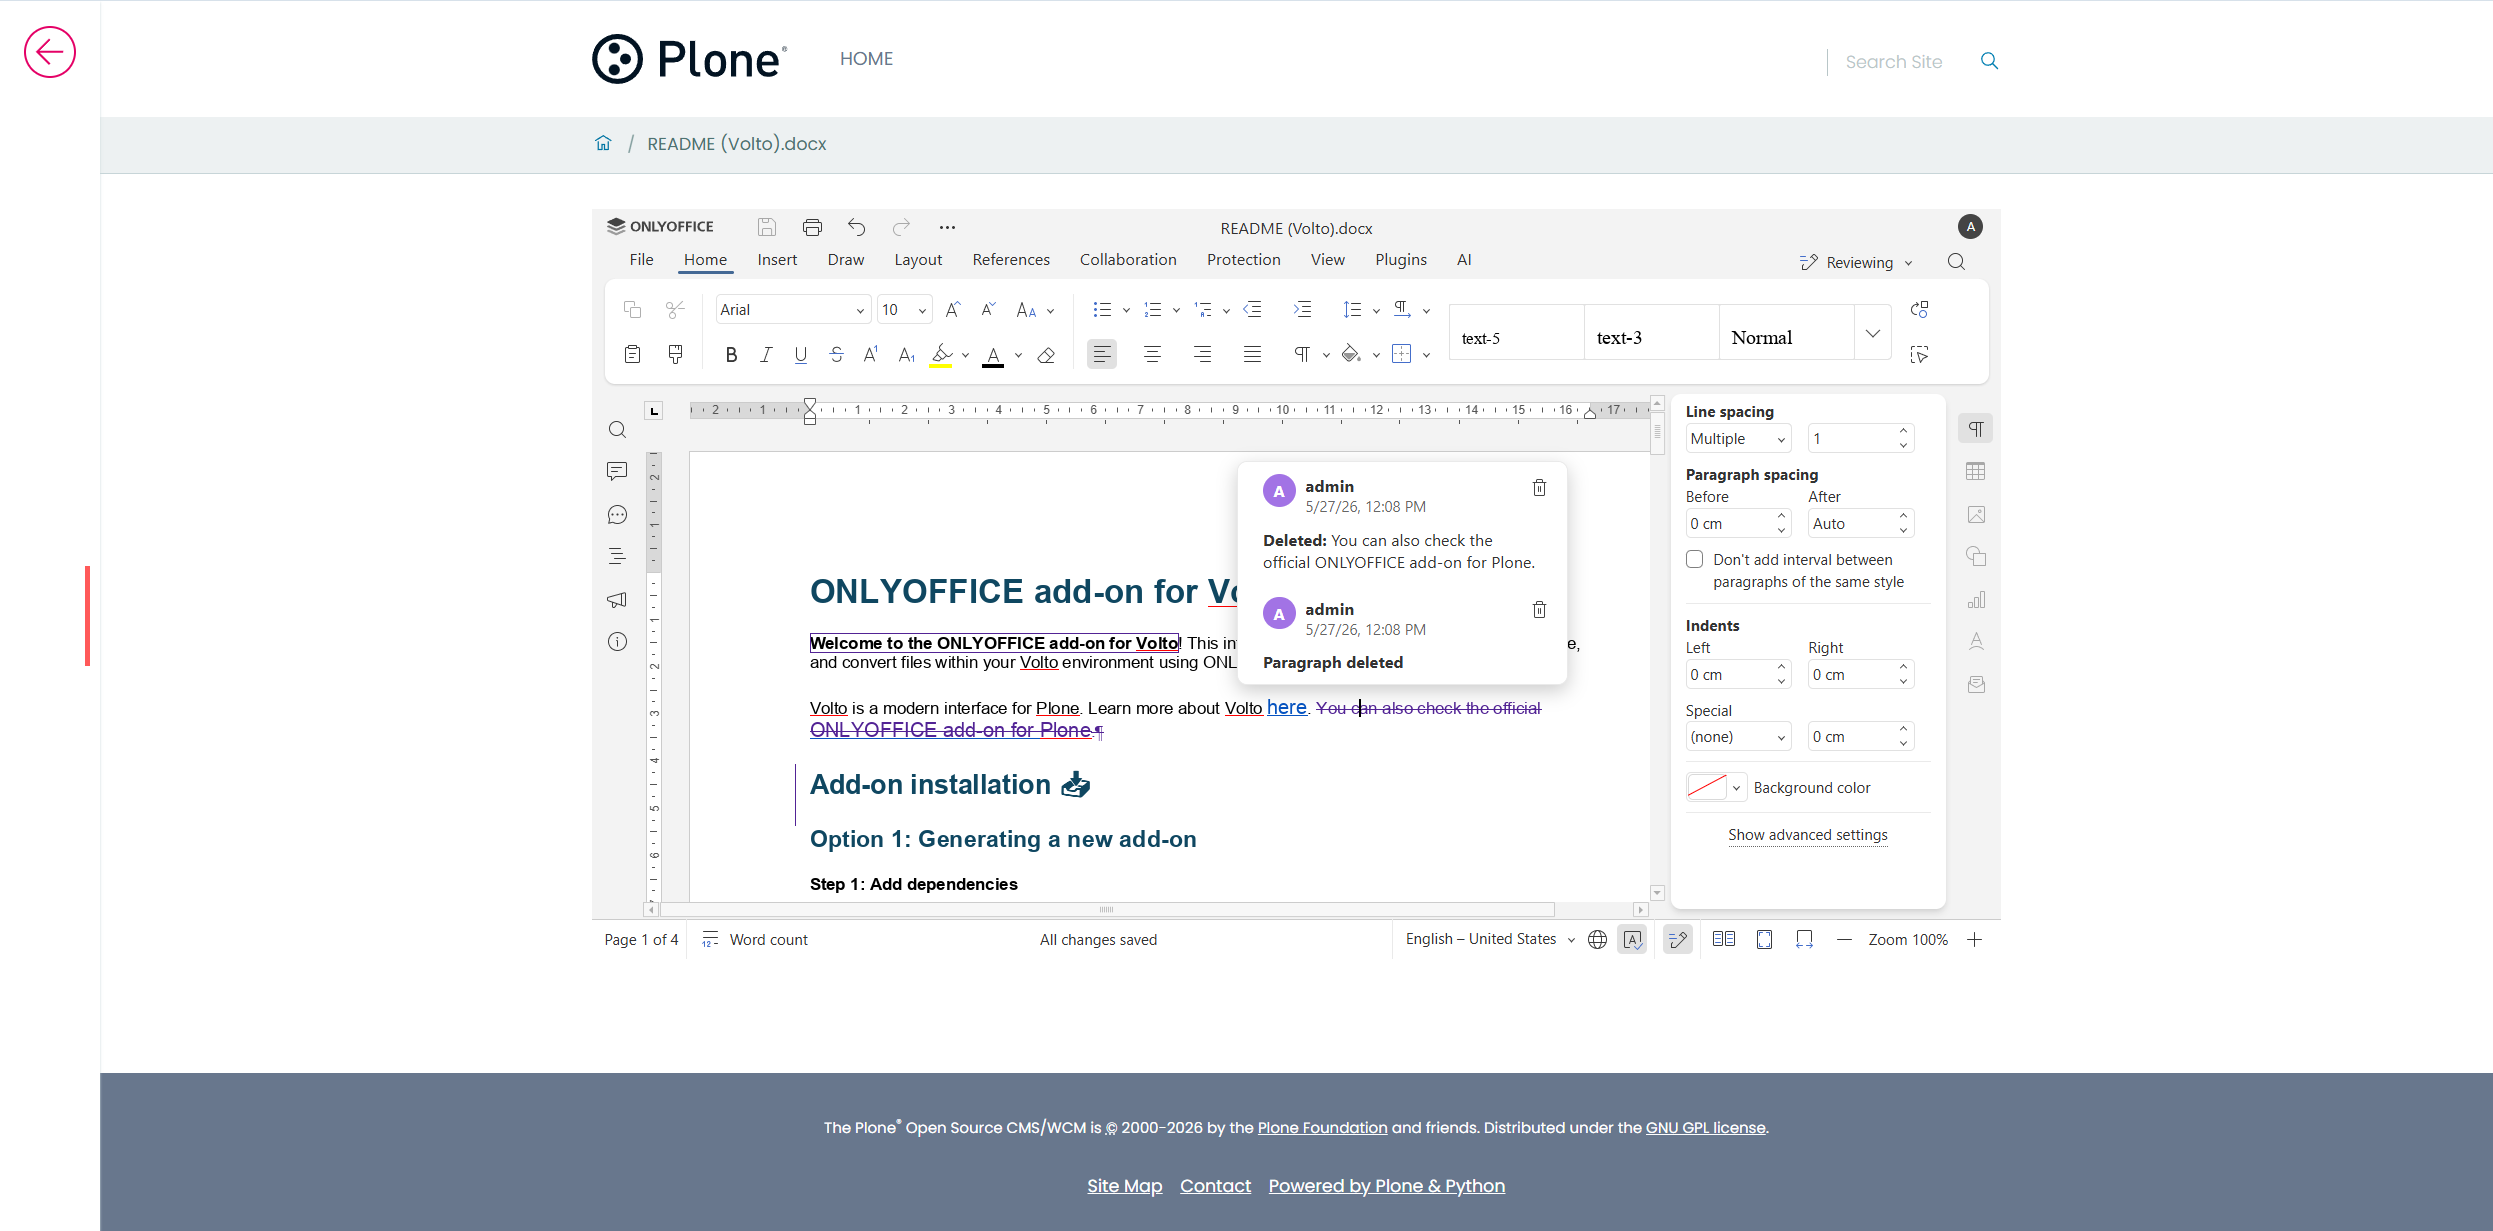Open the Headings navigation panel

(x=617, y=556)
